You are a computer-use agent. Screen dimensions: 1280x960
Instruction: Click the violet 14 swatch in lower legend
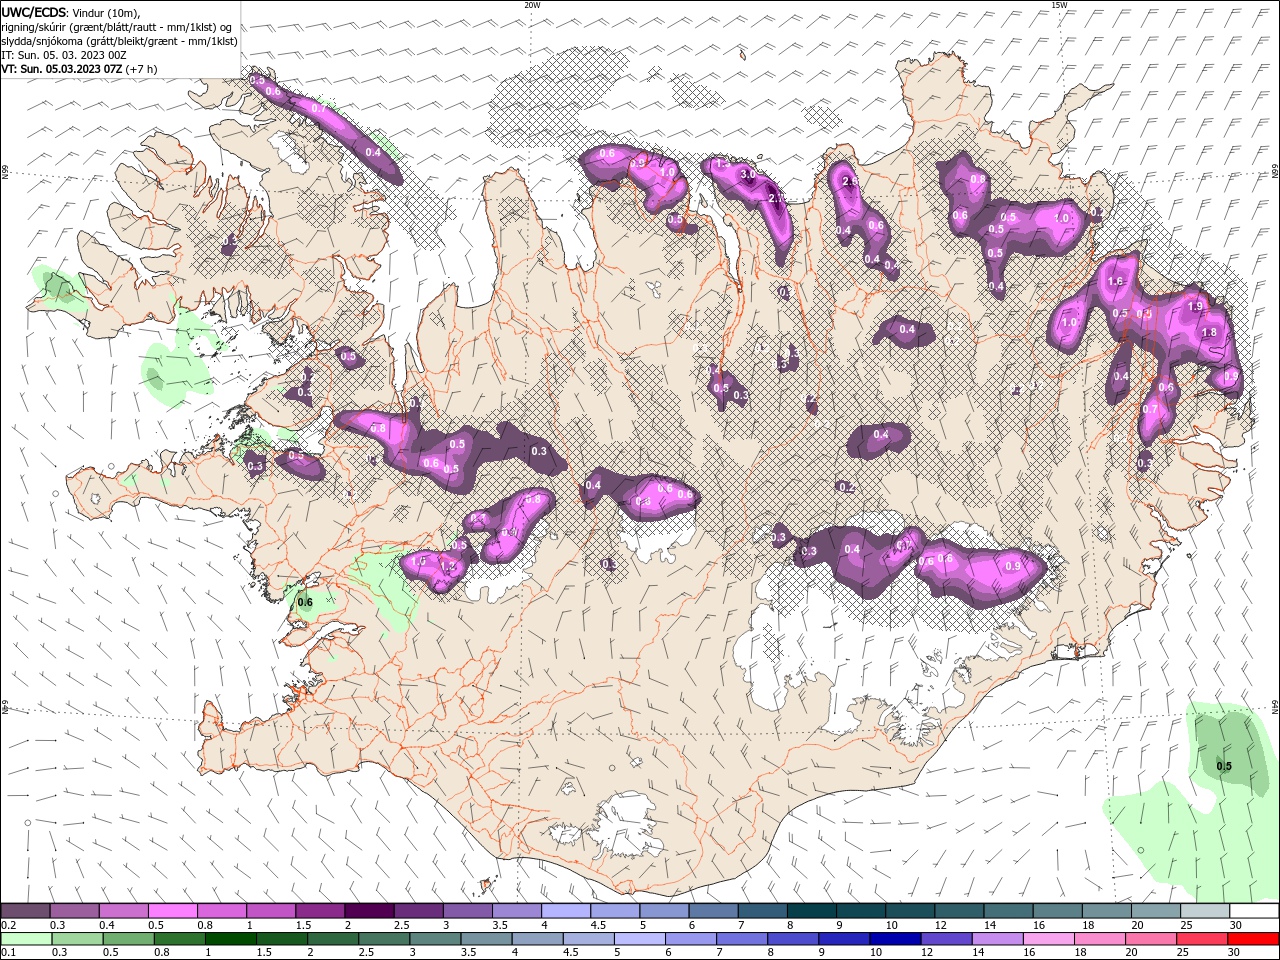[997, 939]
